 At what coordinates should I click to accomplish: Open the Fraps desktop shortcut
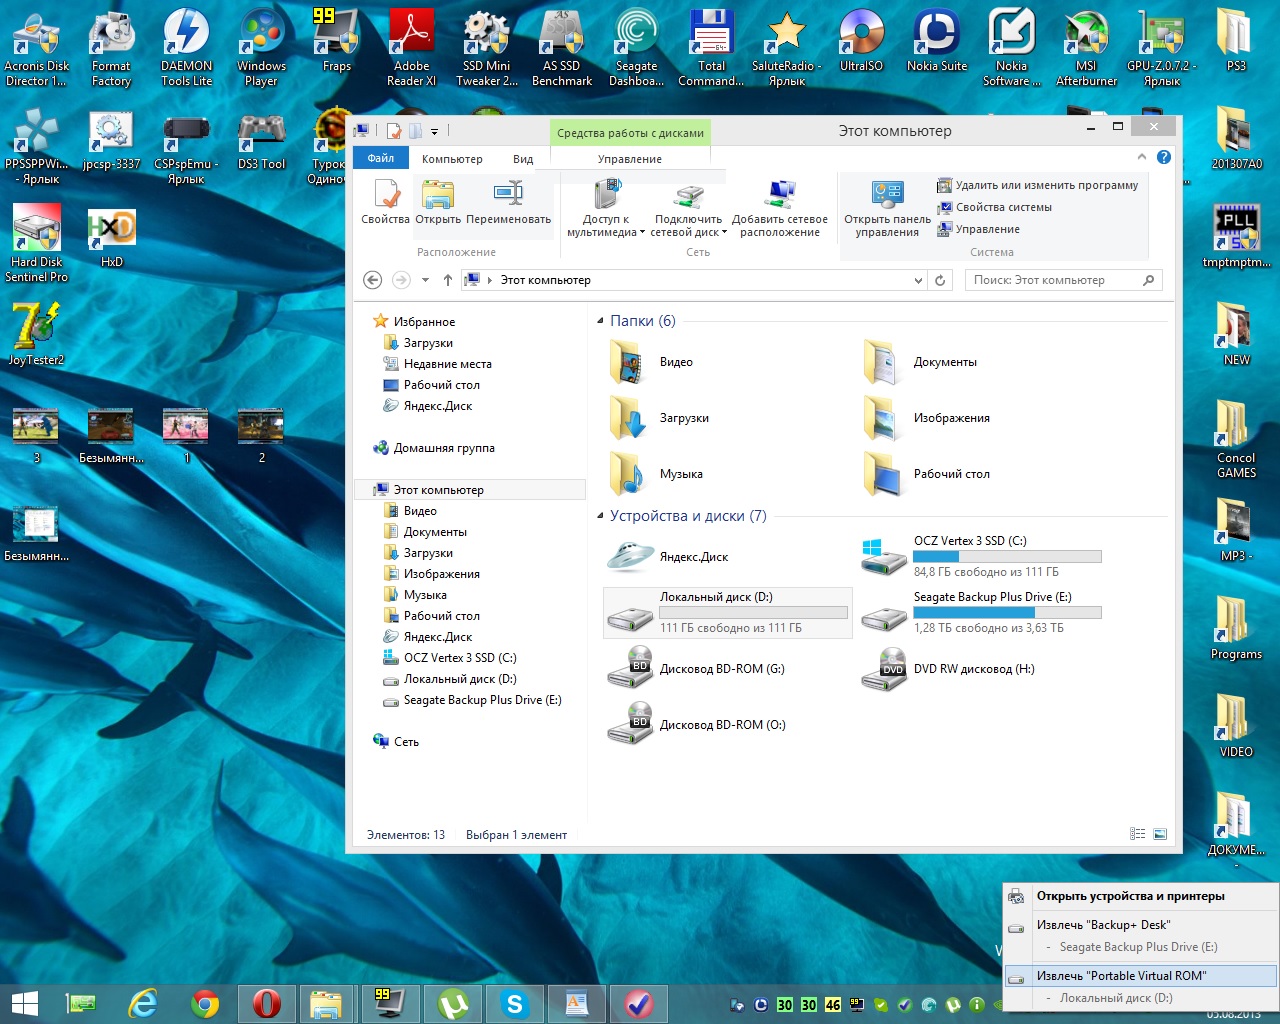pyautogui.click(x=337, y=41)
